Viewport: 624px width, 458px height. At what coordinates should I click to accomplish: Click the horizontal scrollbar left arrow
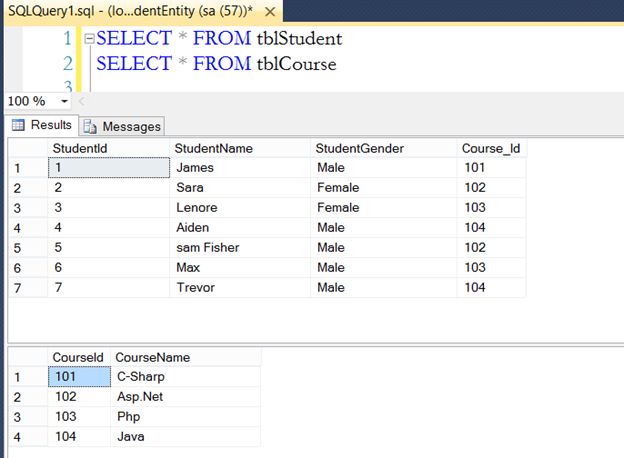click(x=81, y=101)
